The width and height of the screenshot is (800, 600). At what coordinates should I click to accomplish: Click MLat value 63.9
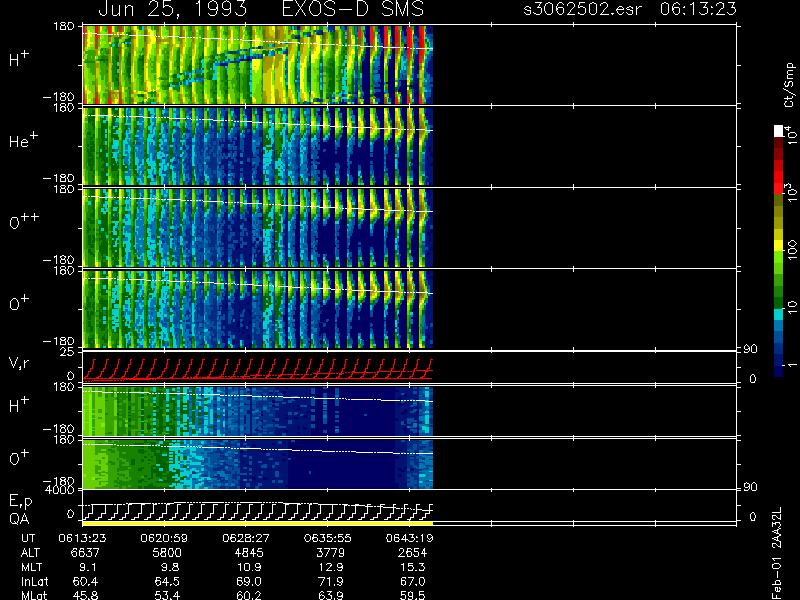coord(331,595)
